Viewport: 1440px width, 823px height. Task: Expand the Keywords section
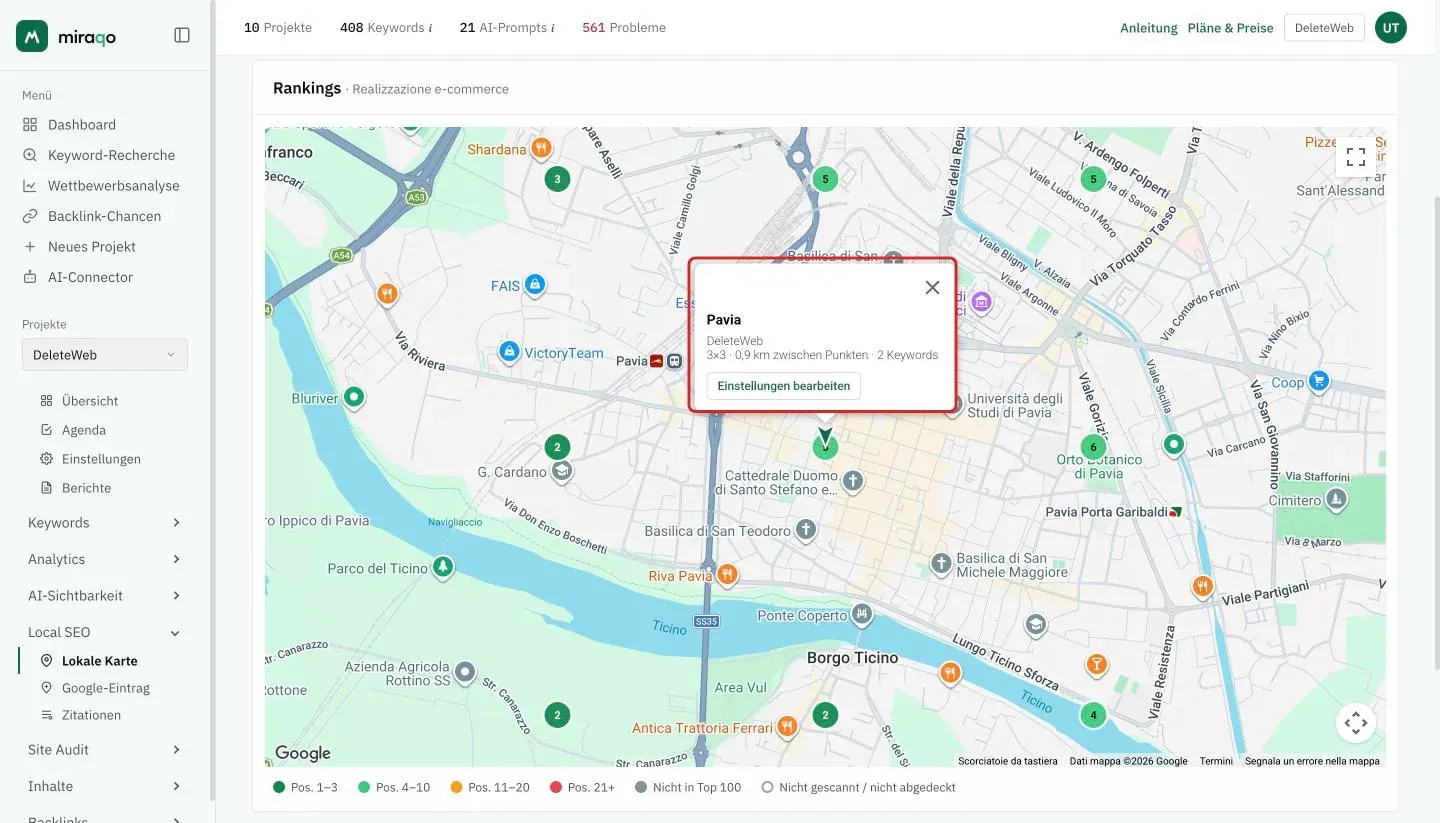[x=105, y=523]
